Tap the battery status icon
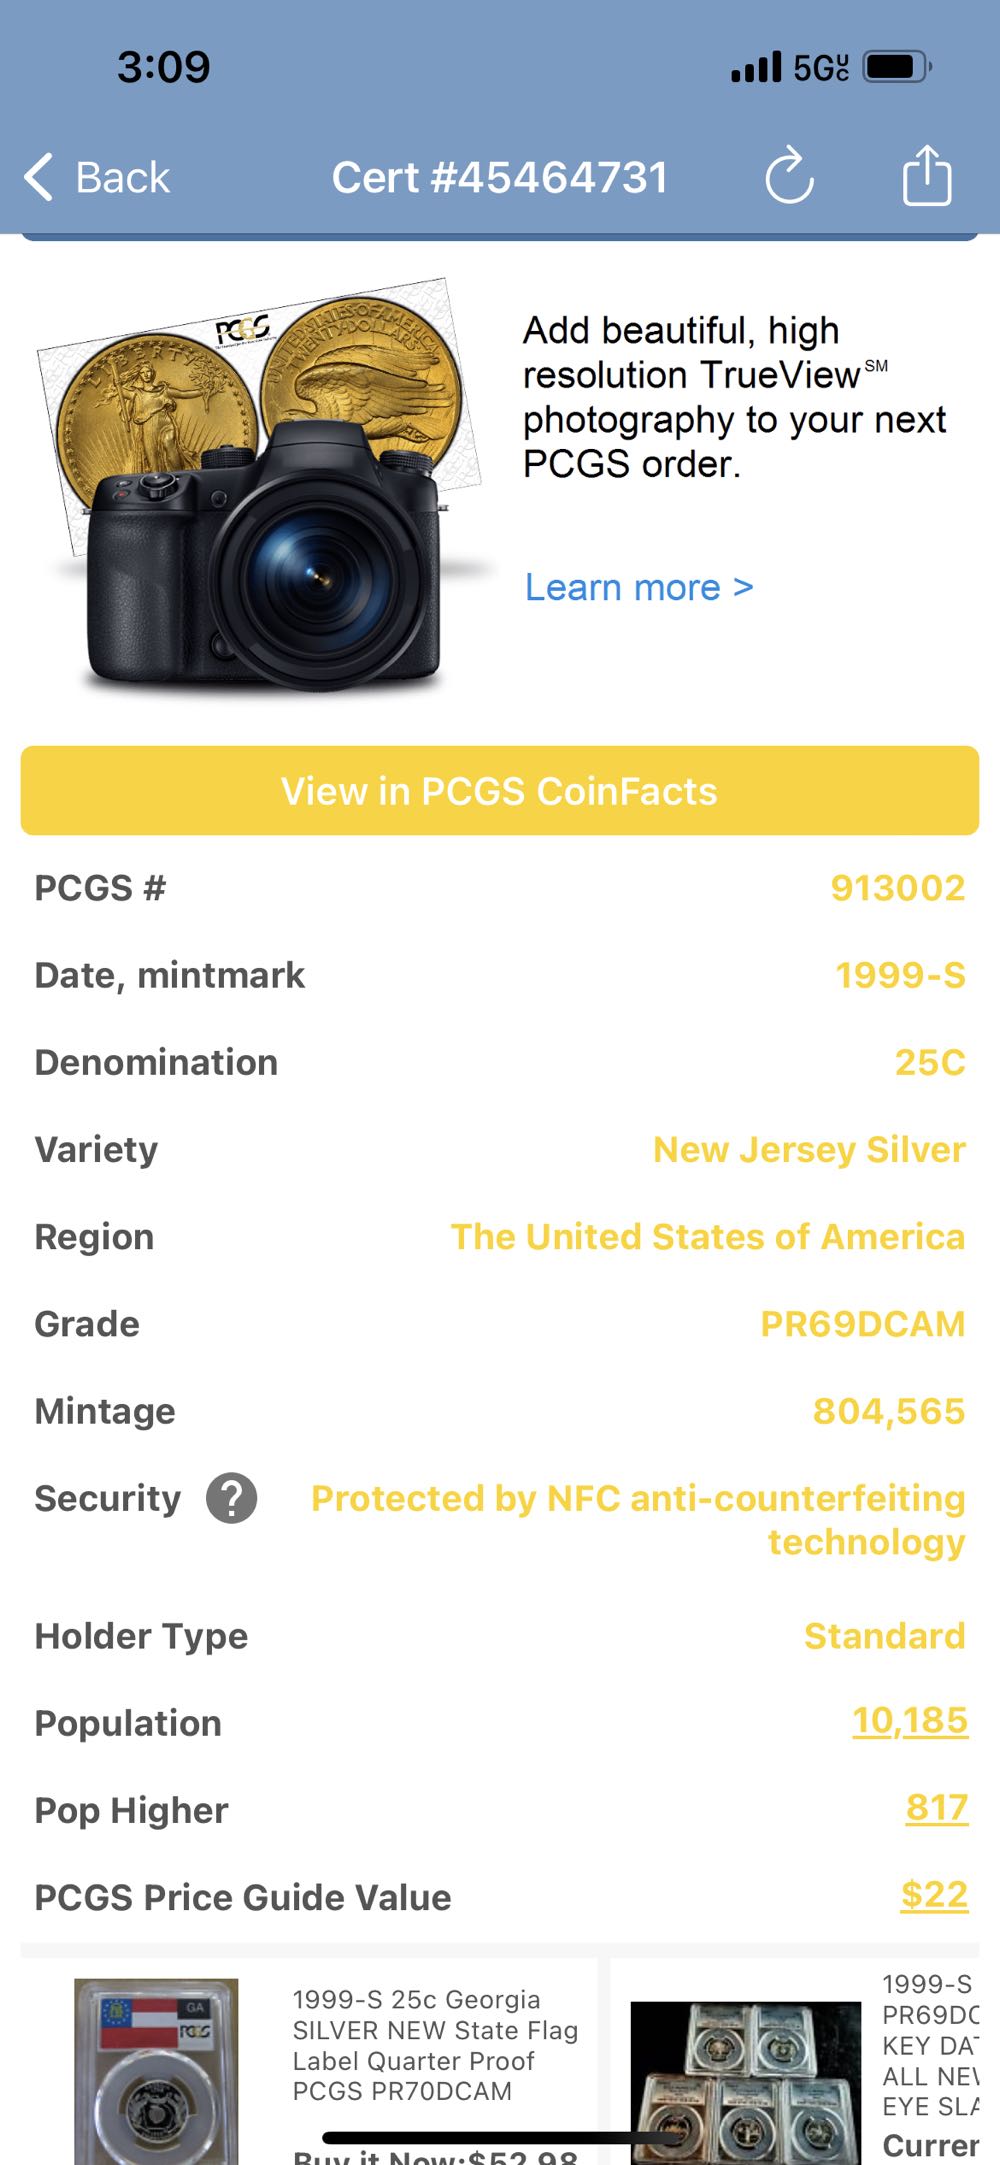Screen dimensions: 1000x2165 897,67
